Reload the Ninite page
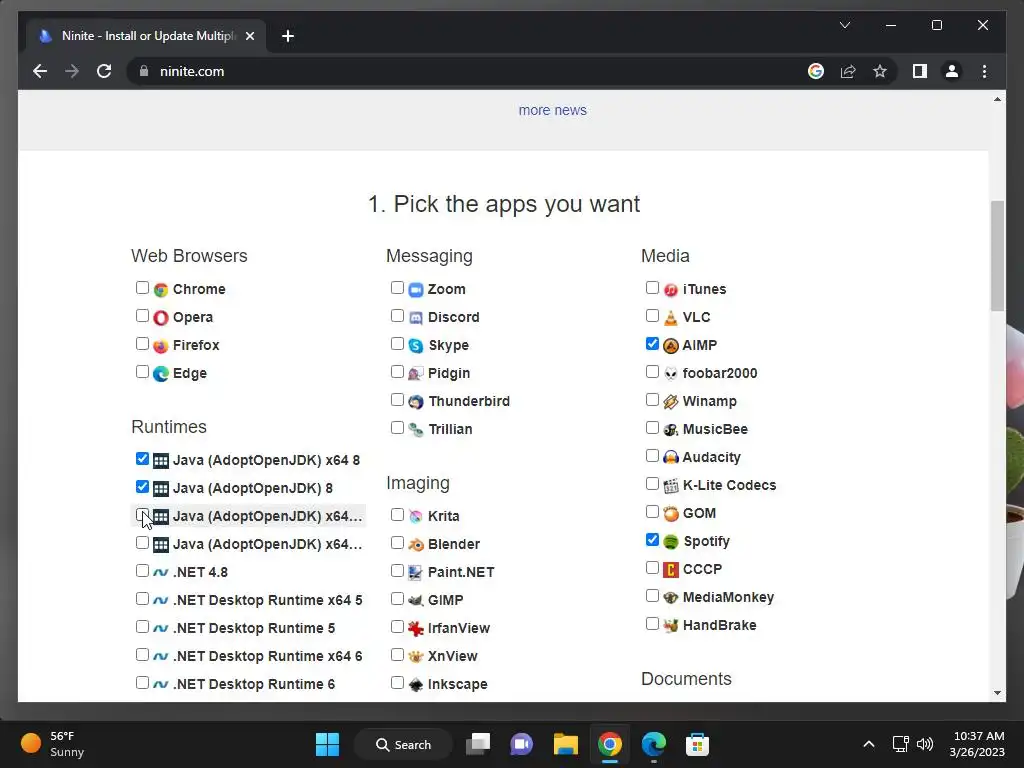The height and width of the screenshot is (768, 1024). coord(104,71)
